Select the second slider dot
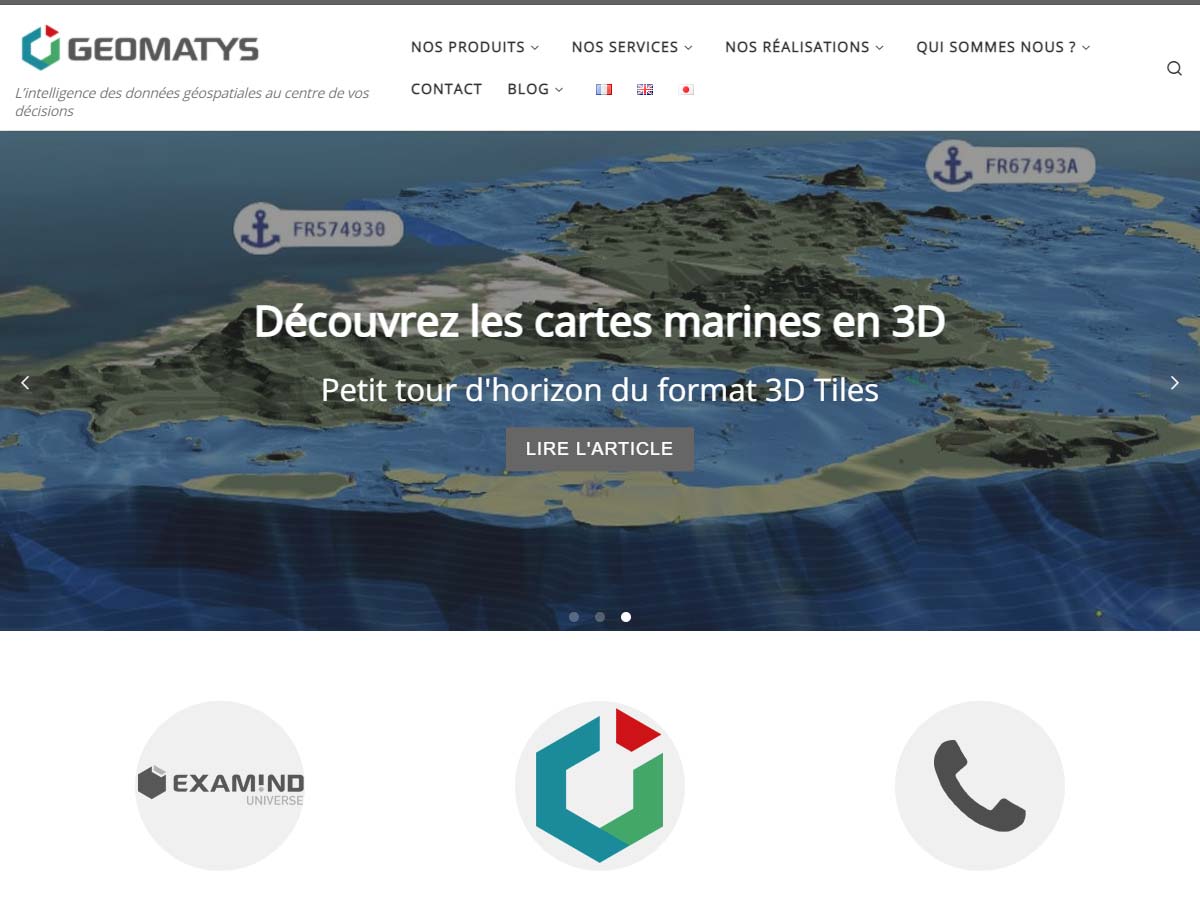Screen dimensions: 1200x900 coord(600,617)
